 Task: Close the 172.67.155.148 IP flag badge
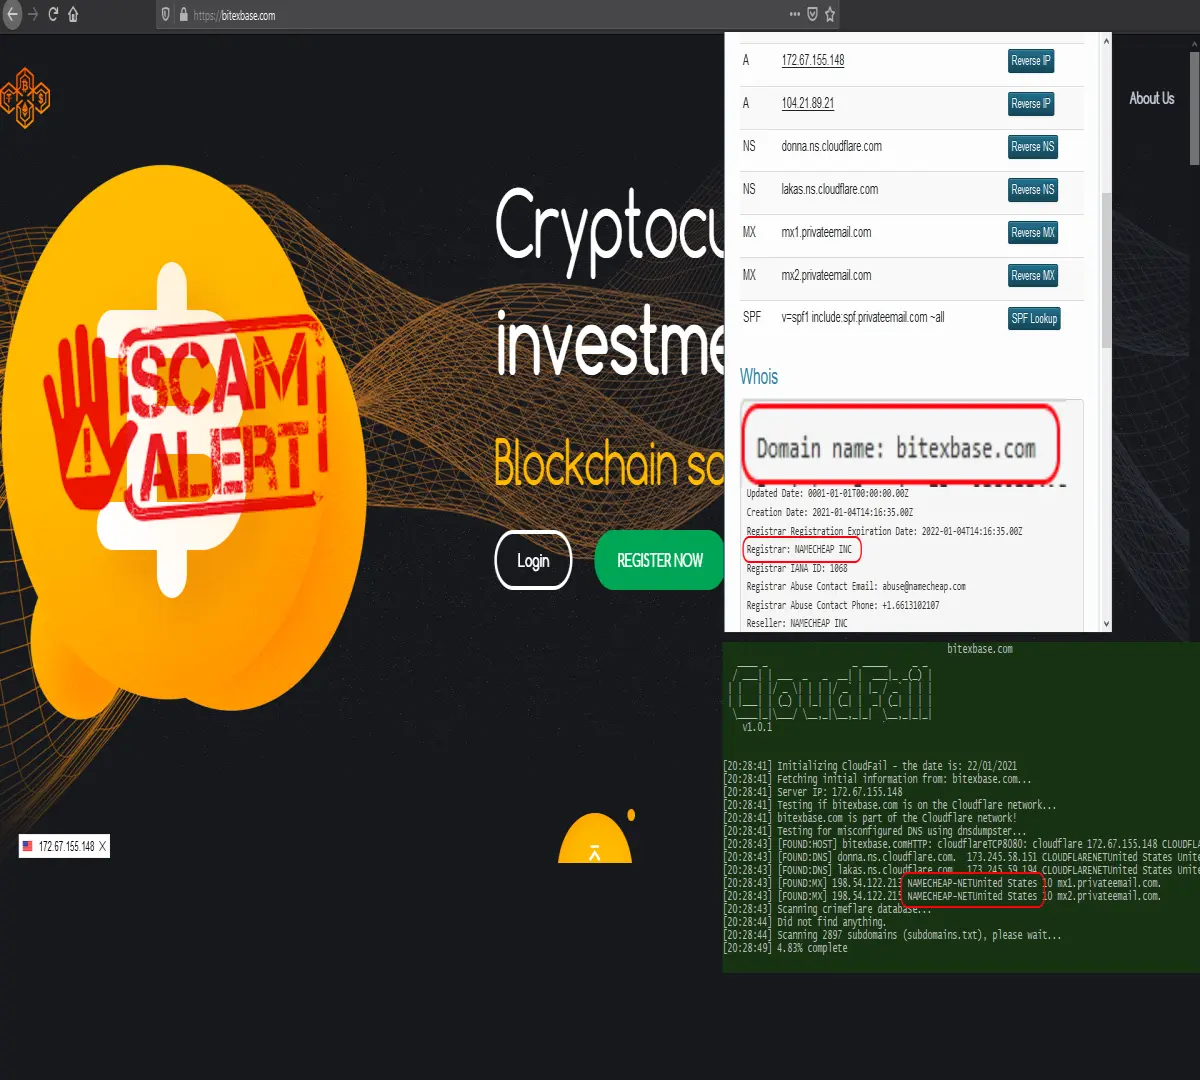(102, 846)
